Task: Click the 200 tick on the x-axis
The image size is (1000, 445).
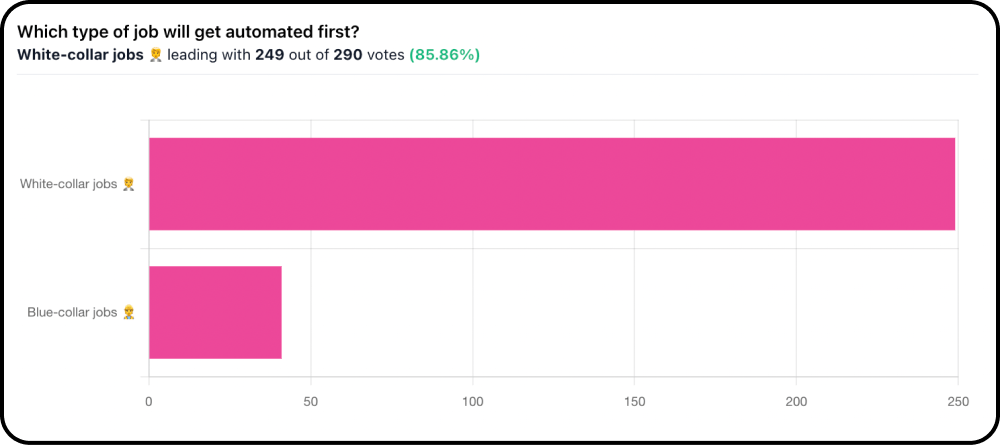Action: [x=797, y=402]
